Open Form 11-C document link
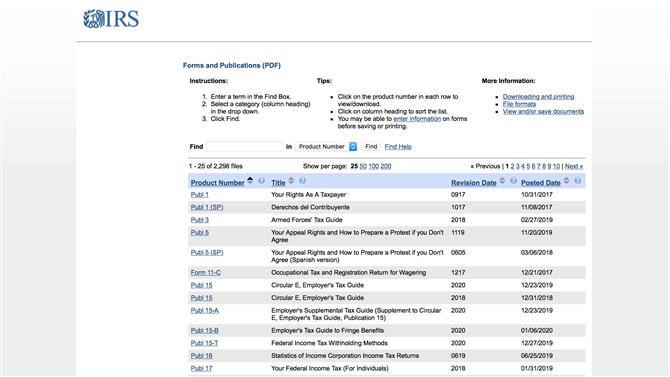The width and height of the screenshot is (670, 377). coord(206,273)
